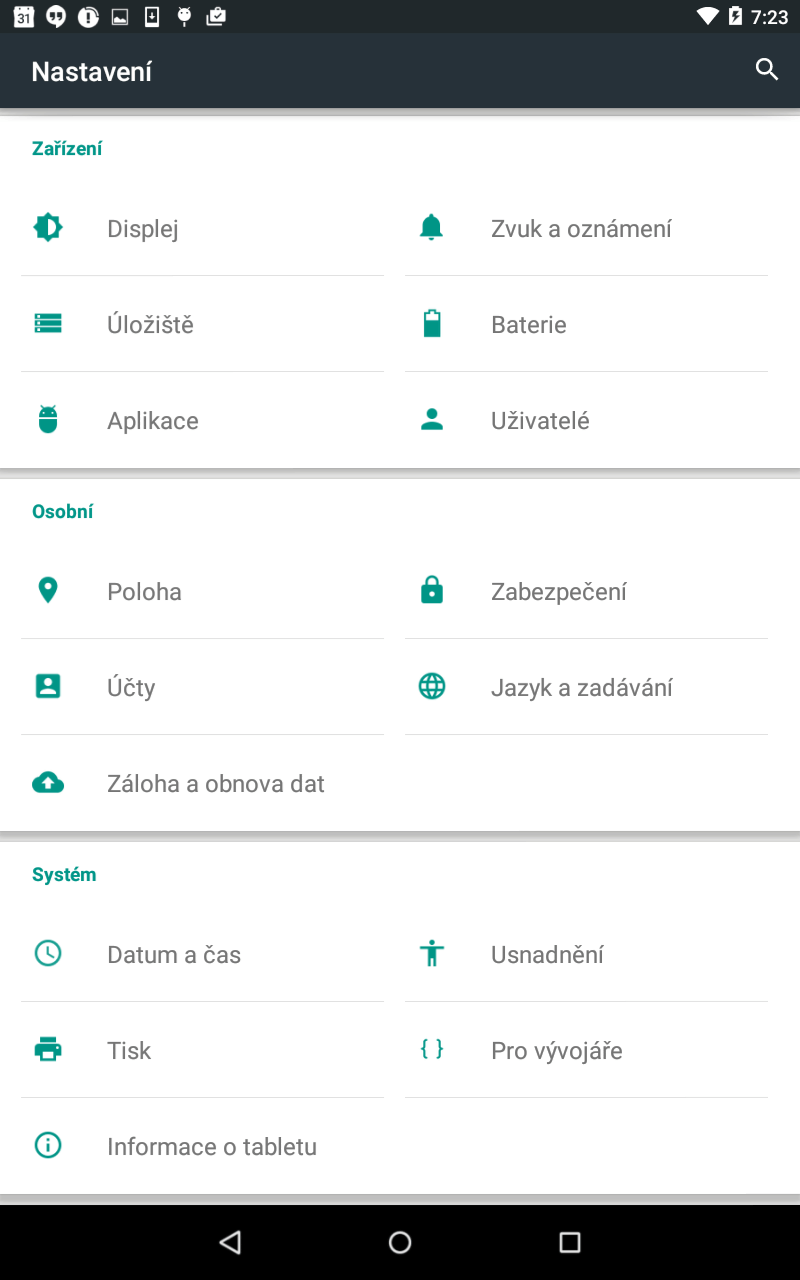This screenshot has width=800, height=1280.
Task: Tap the padlock icon for Zabezpečení
Action: click(431, 591)
